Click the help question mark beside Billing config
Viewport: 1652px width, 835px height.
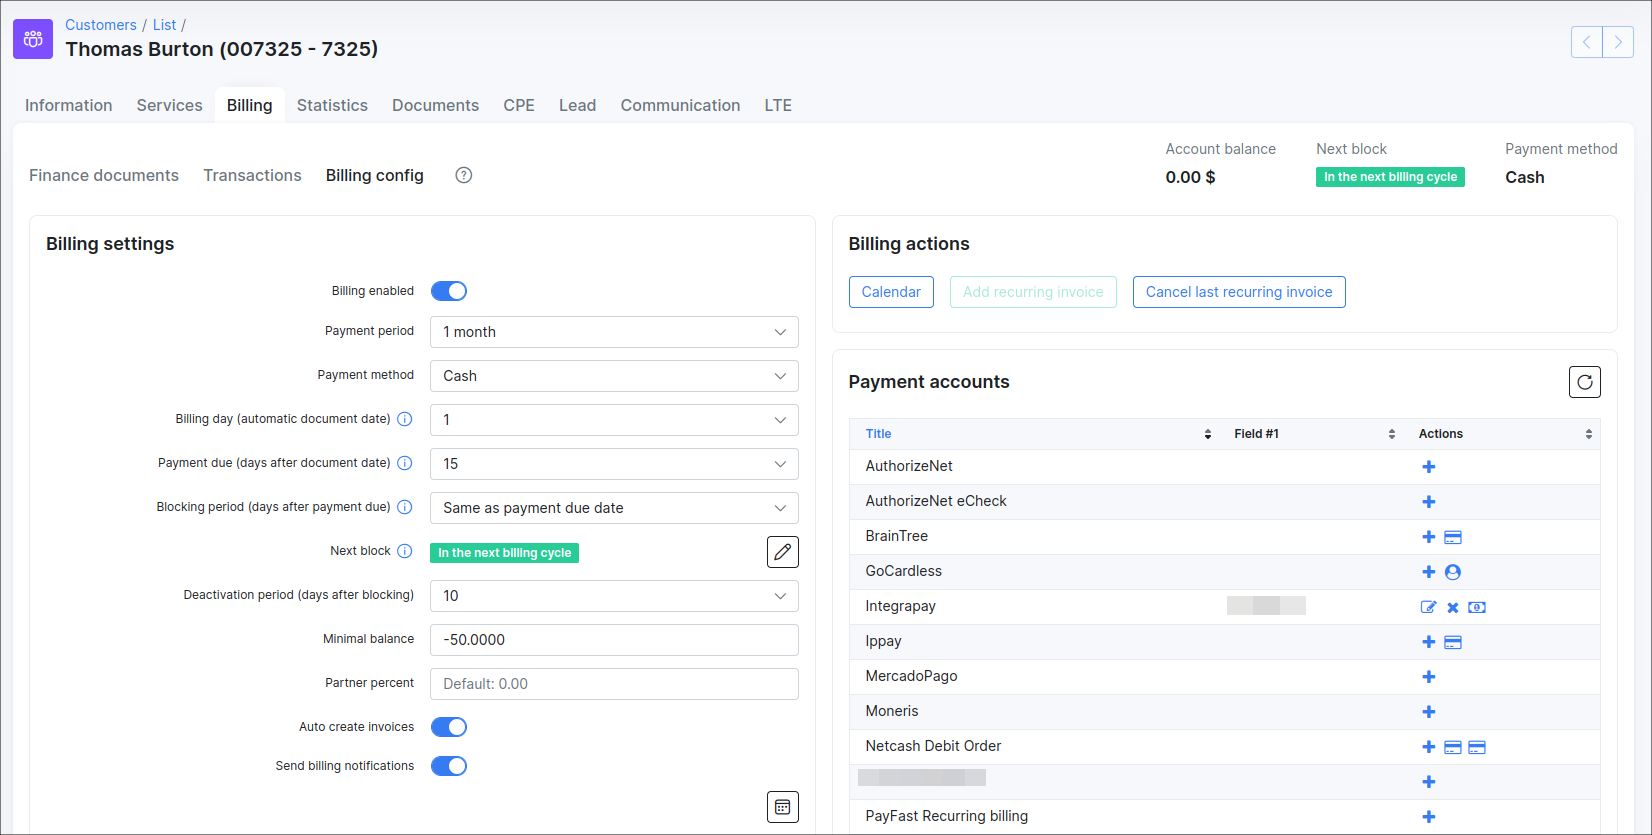463,175
